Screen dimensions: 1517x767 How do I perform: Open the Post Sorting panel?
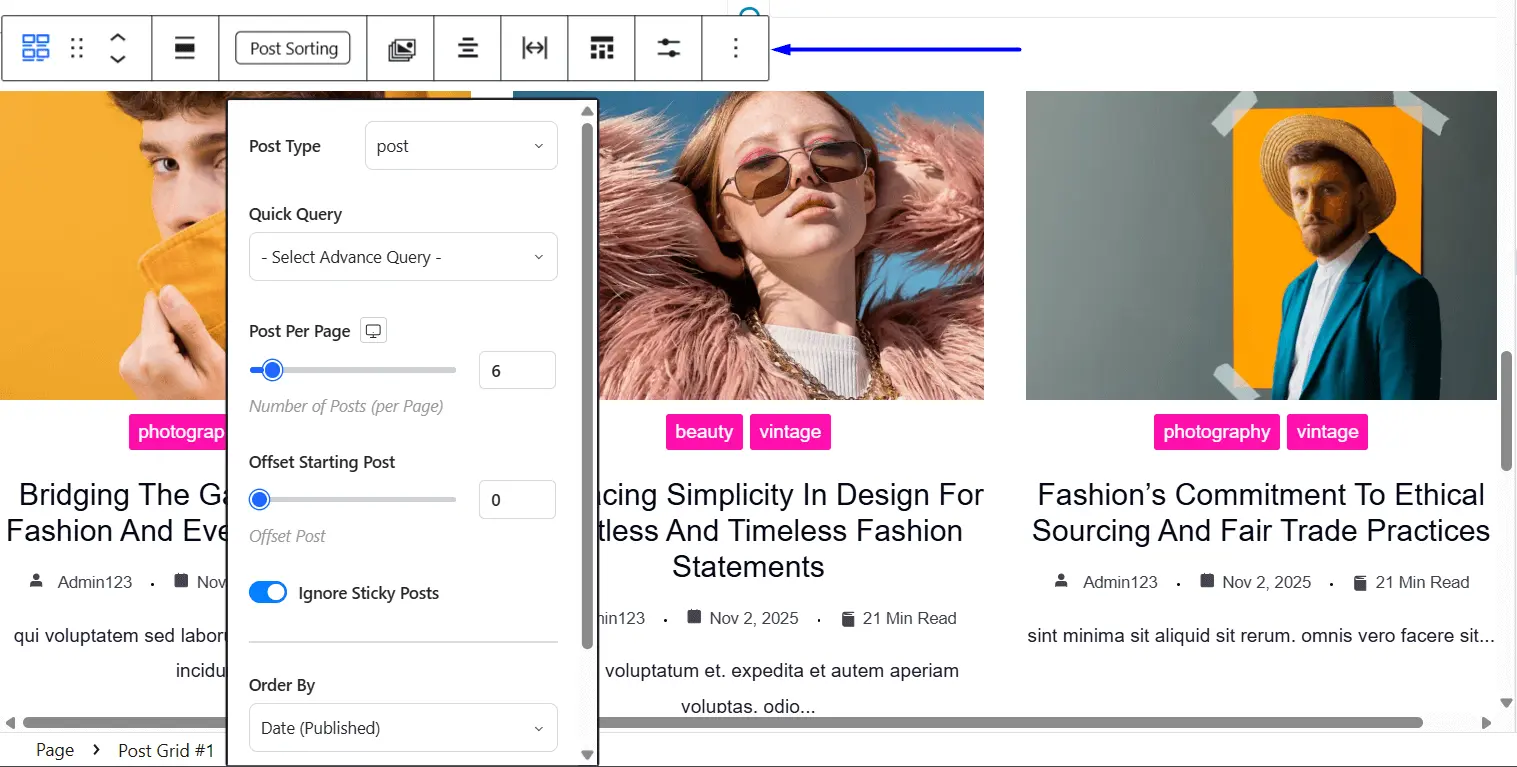(292, 48)
